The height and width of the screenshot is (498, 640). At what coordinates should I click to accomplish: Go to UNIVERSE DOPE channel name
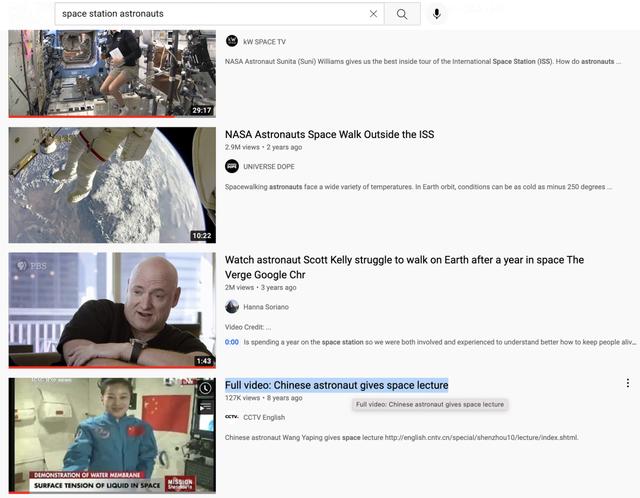[x=269, y=167]
